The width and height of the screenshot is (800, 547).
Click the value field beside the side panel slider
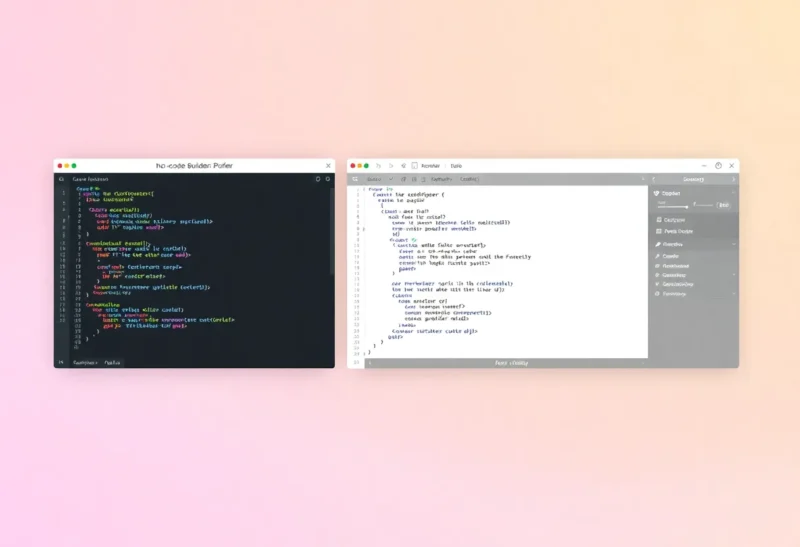pyautogui.click(x=703, y=205)
